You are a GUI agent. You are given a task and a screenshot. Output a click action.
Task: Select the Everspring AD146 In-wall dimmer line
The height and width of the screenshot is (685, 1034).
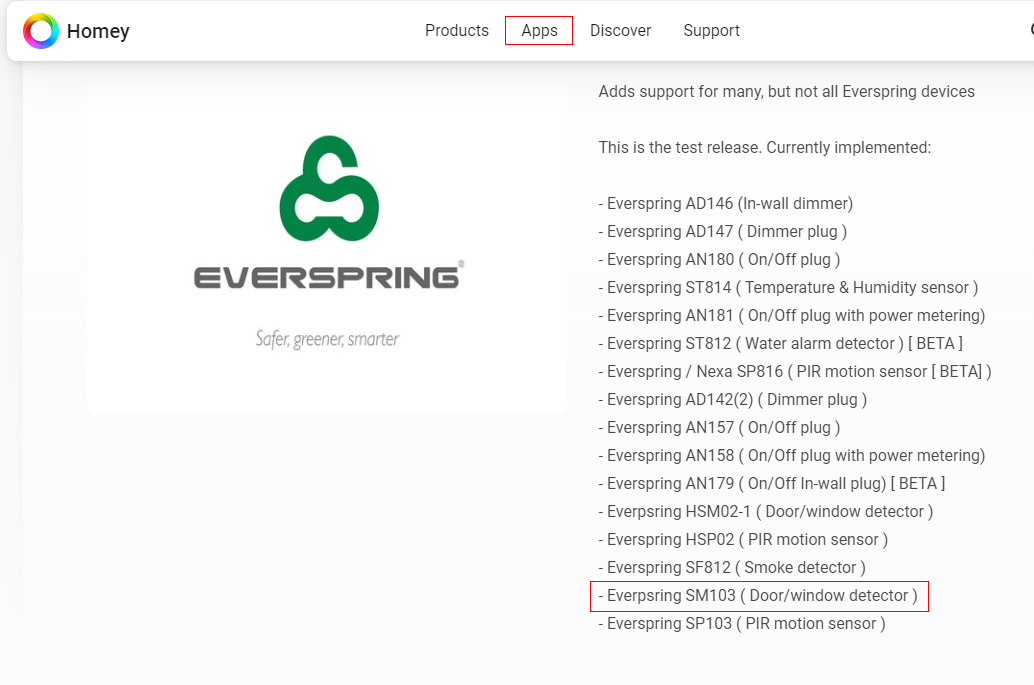(726, 204)
